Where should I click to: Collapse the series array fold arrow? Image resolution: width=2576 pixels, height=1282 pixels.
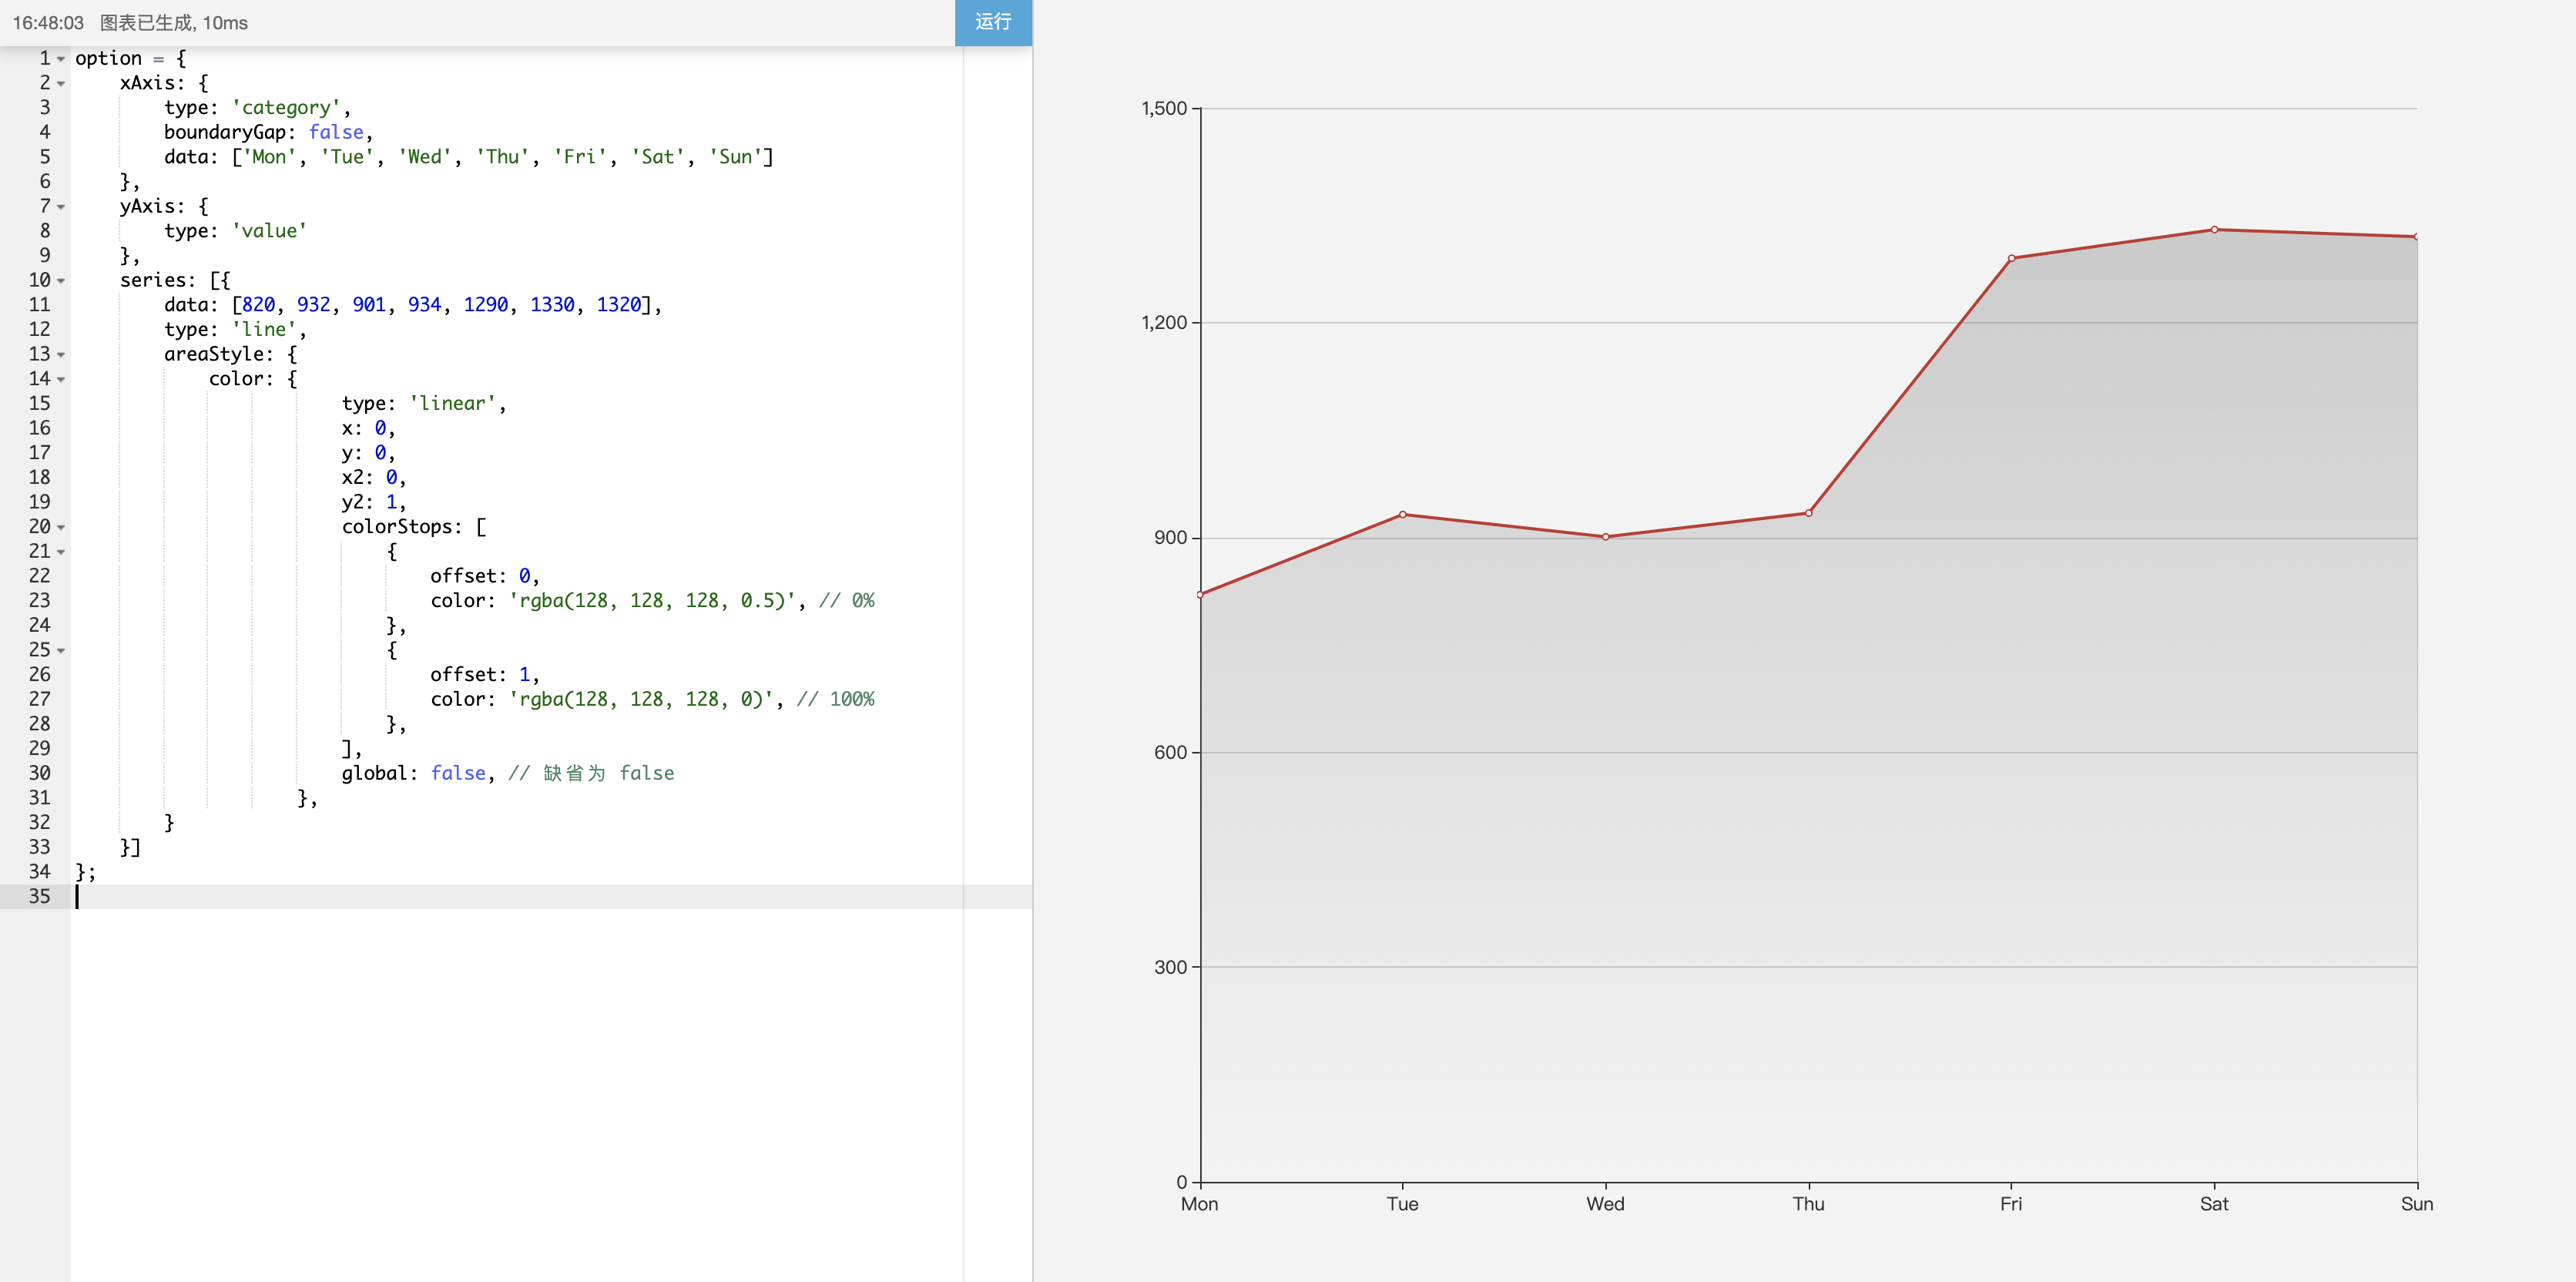pyautogui.click(x=61, y=281)
